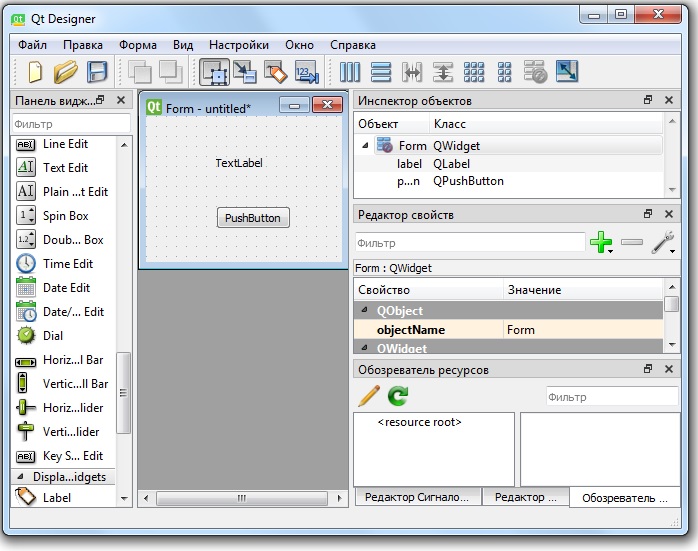
Task: Click the property editor Фильтр field
Action: (x=470, y=243)
